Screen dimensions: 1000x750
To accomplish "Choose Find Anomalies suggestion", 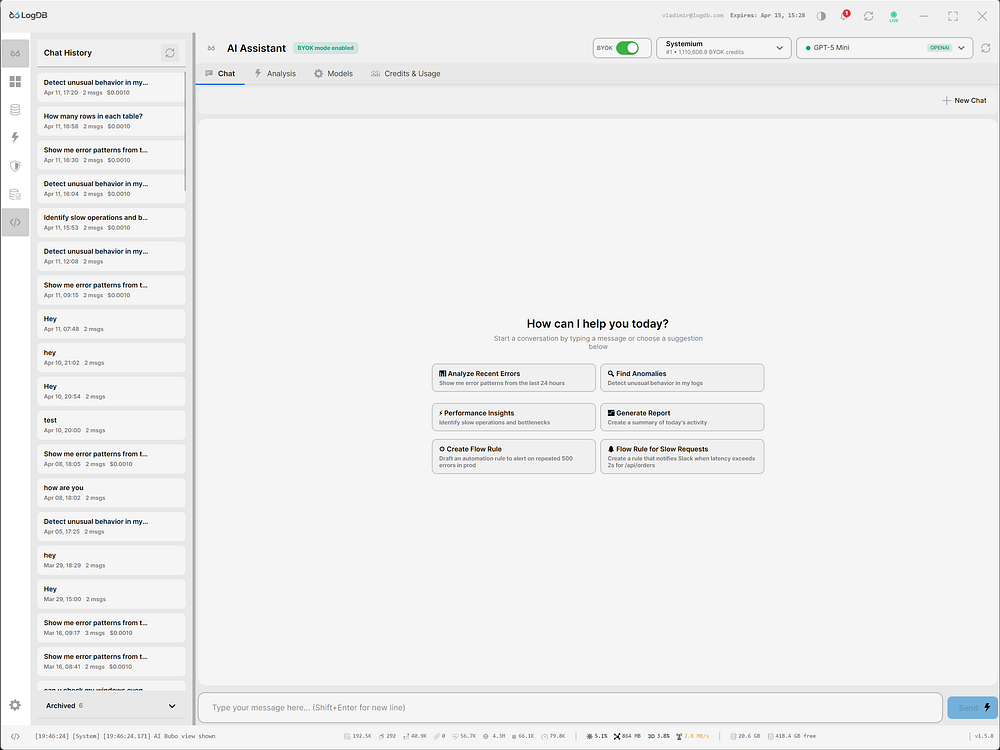I will point(682,378).
